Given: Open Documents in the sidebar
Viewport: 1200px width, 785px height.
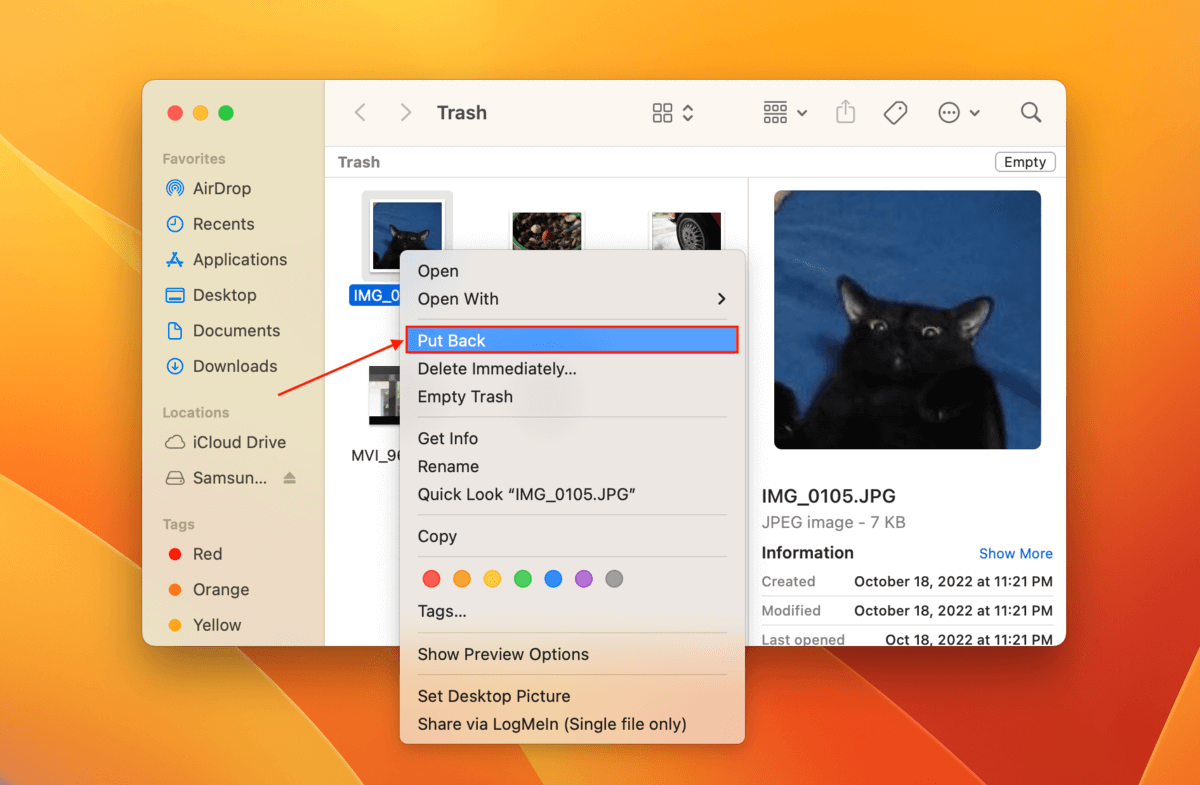Looking at the screenshot, I should [x=222, y=330].
